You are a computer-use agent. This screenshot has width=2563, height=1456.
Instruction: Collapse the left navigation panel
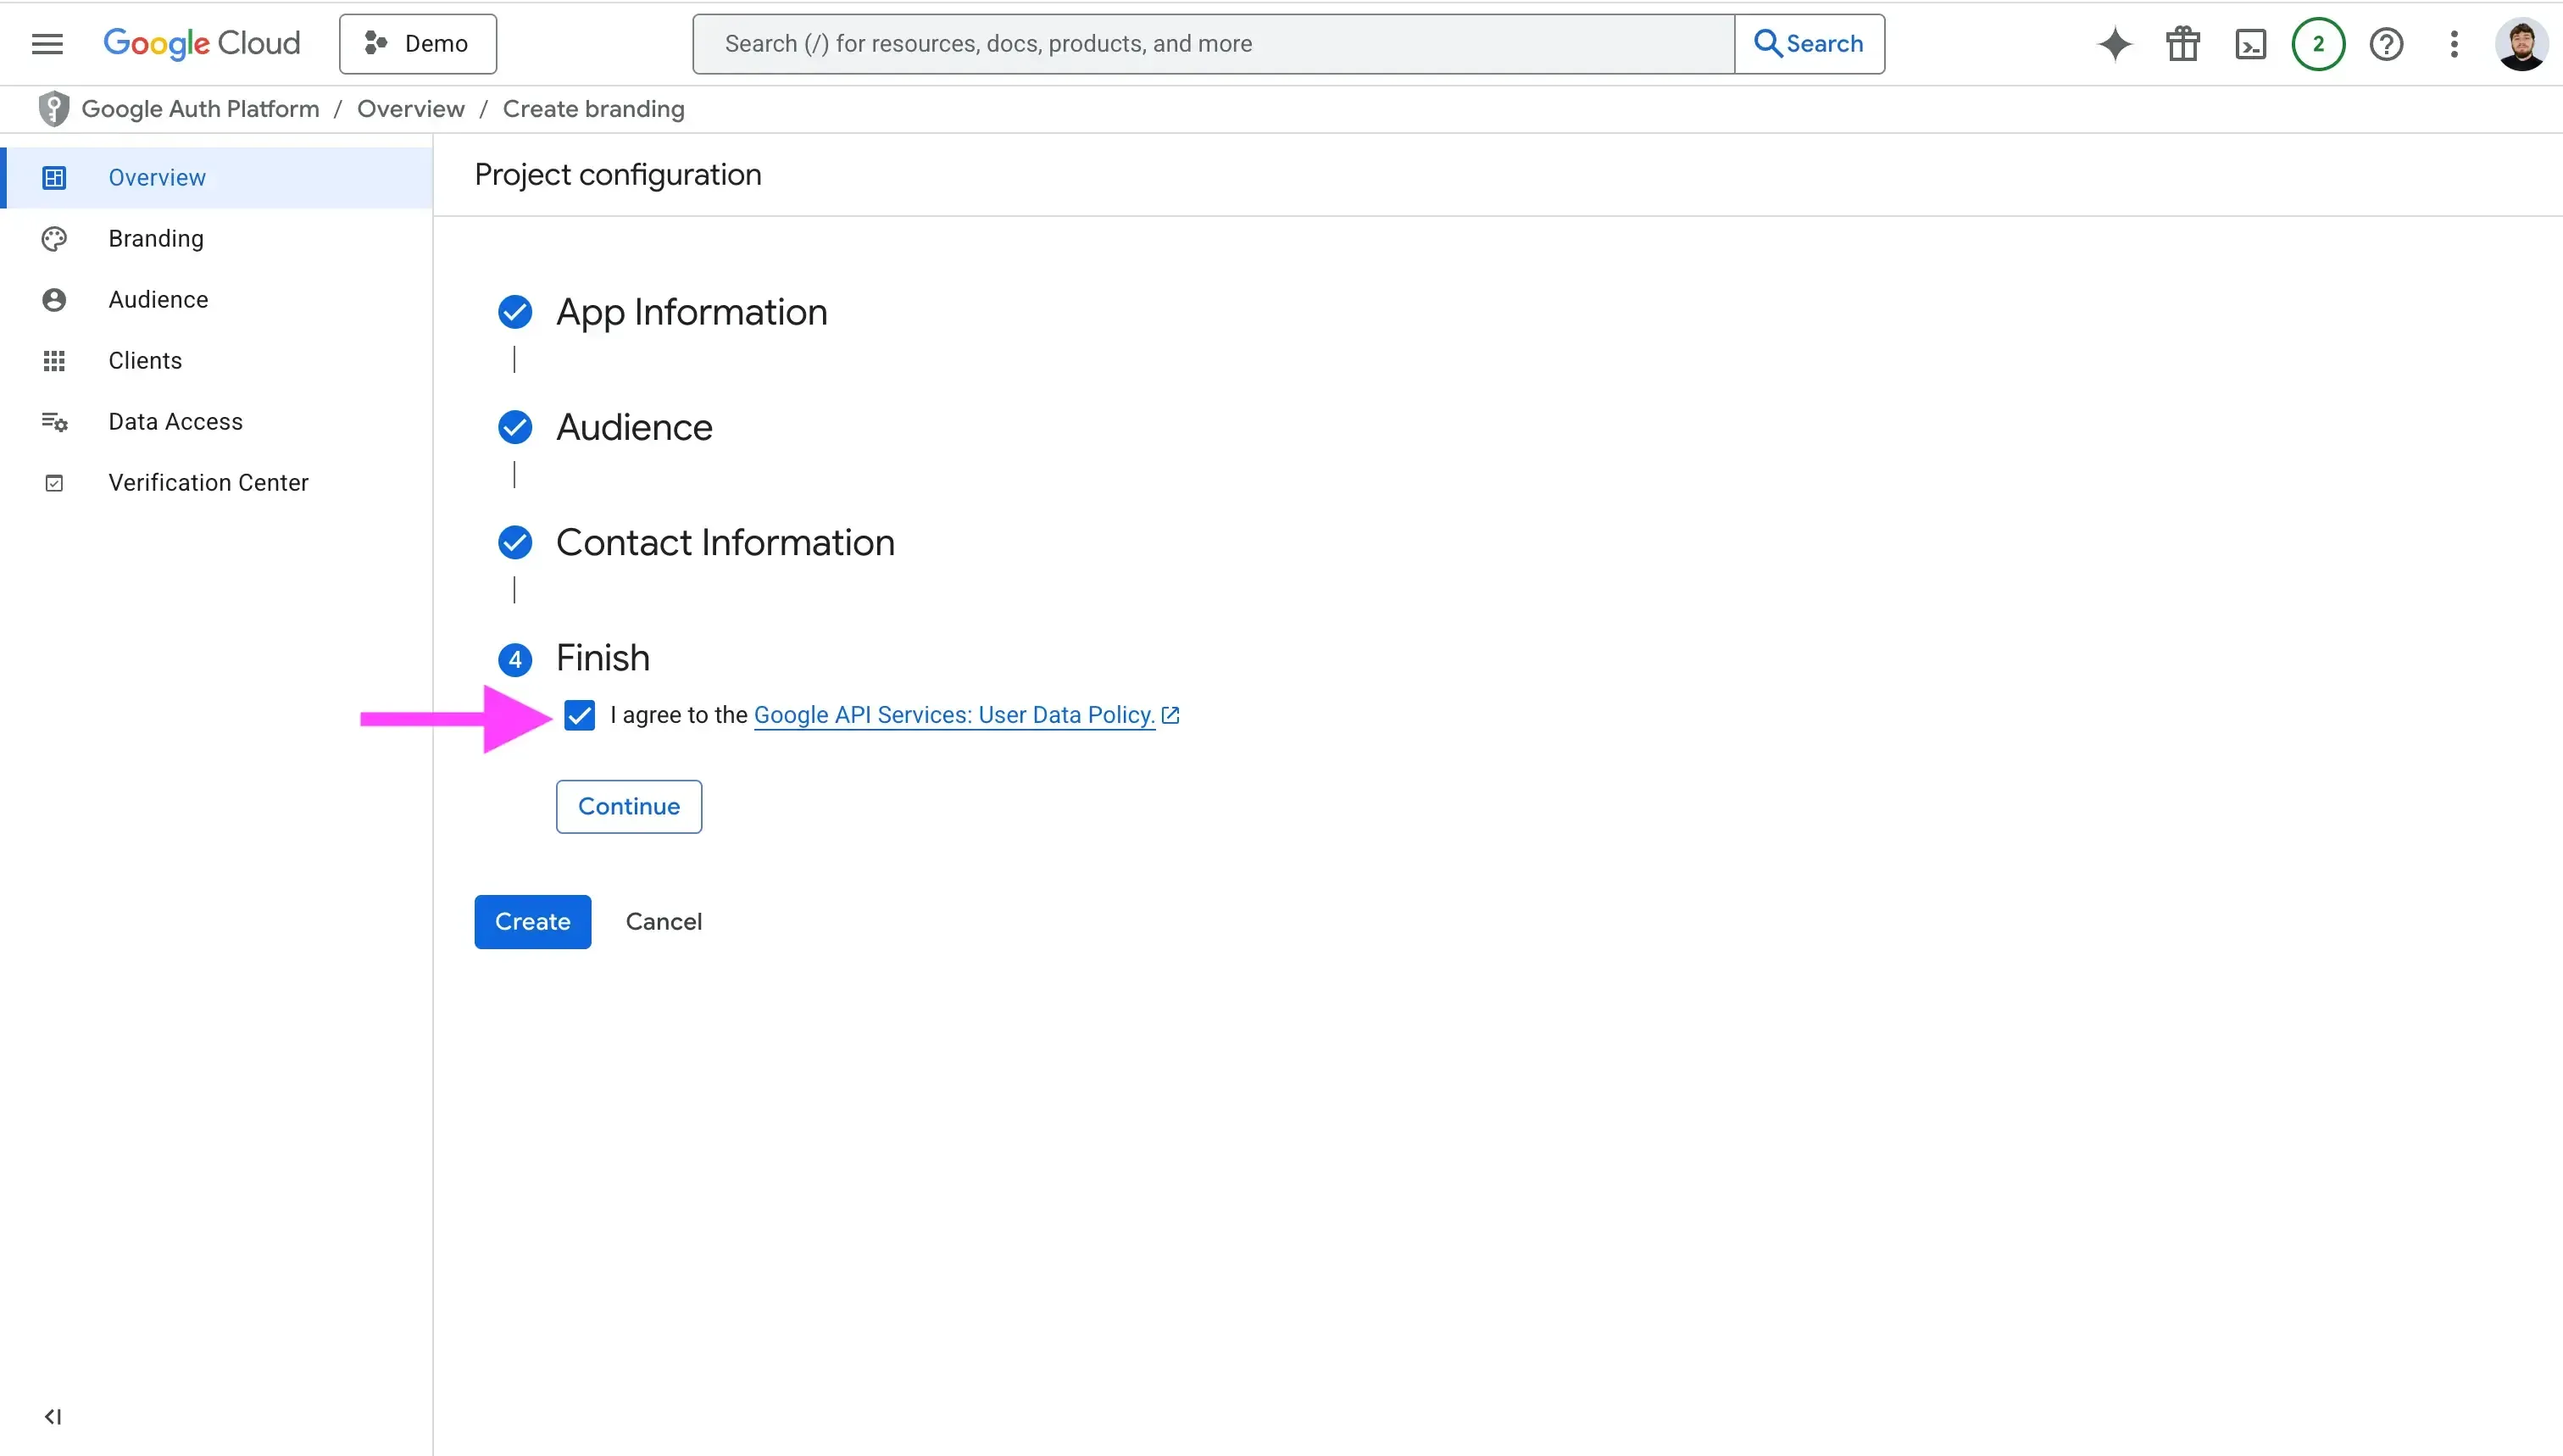tap(54, 1416)
